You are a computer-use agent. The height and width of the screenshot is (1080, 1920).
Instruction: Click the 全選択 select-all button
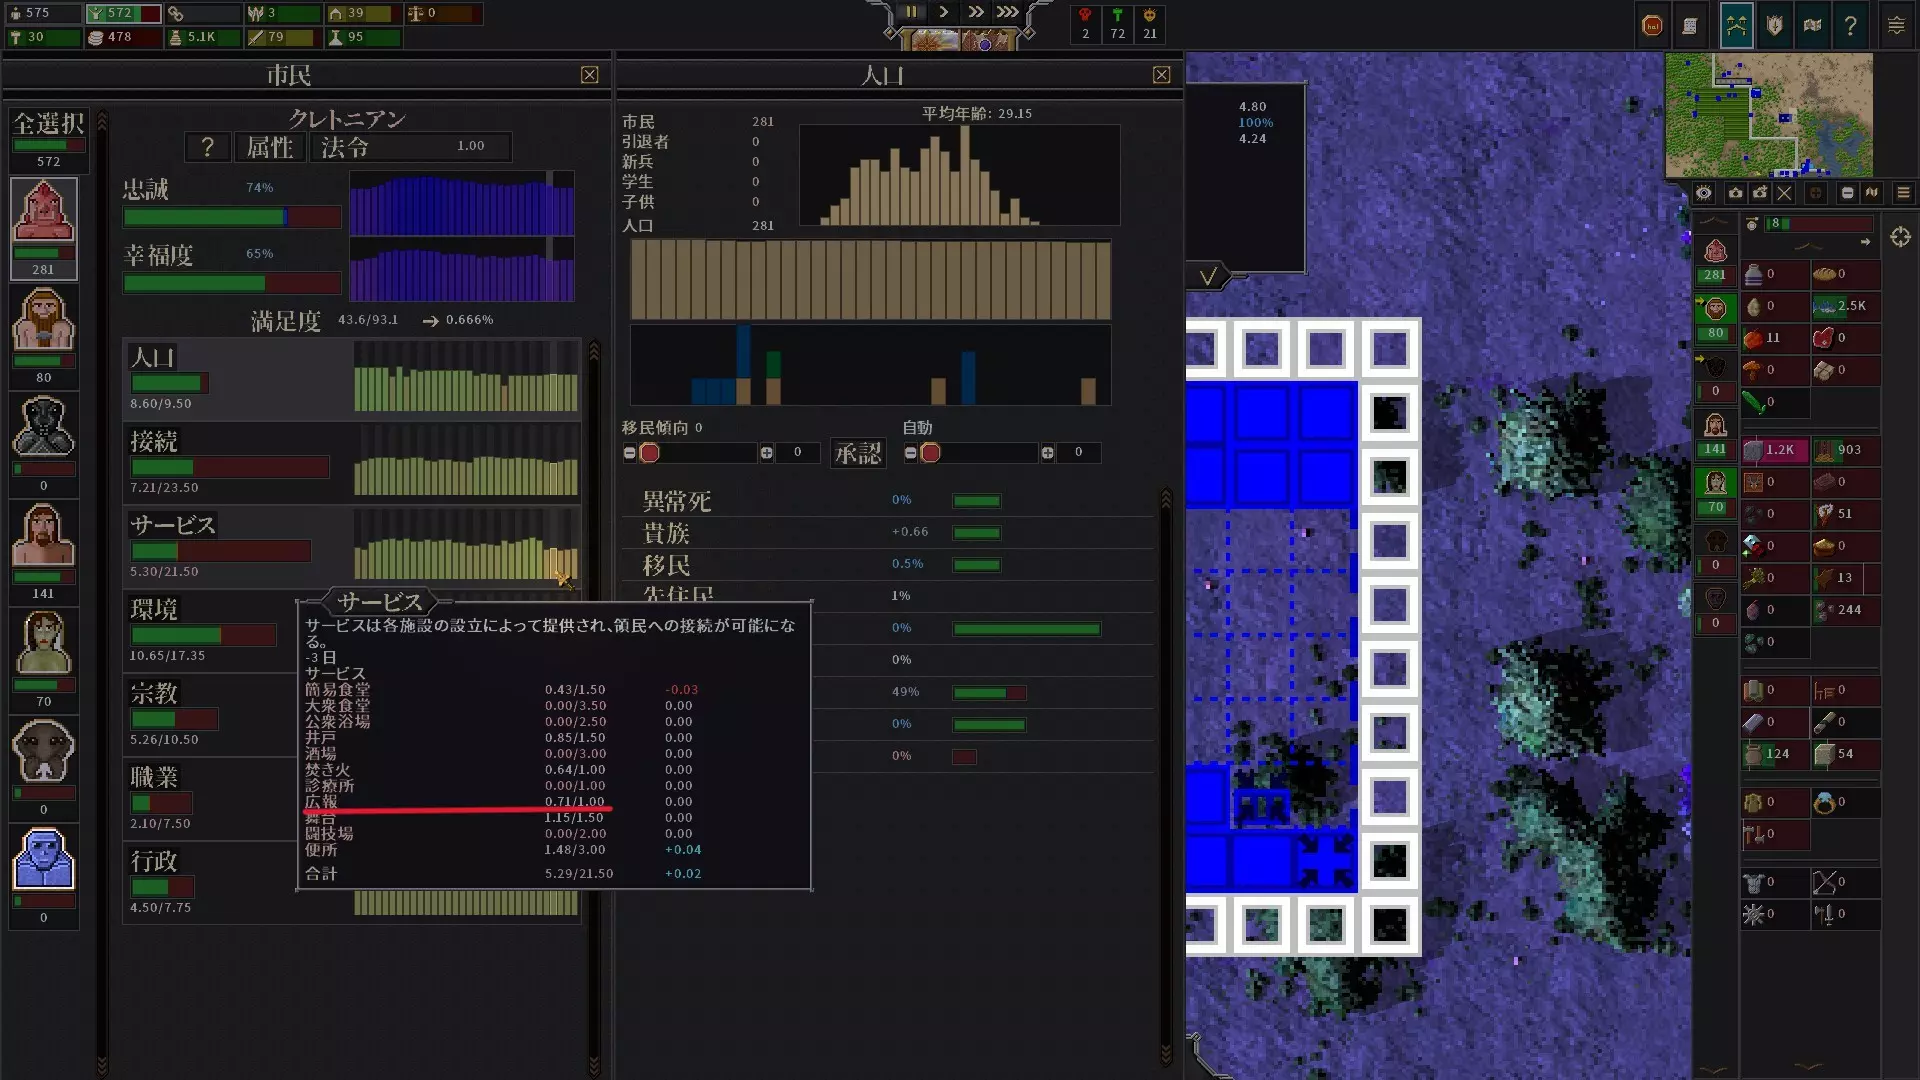pyautogui.click(x=48, y=124)
